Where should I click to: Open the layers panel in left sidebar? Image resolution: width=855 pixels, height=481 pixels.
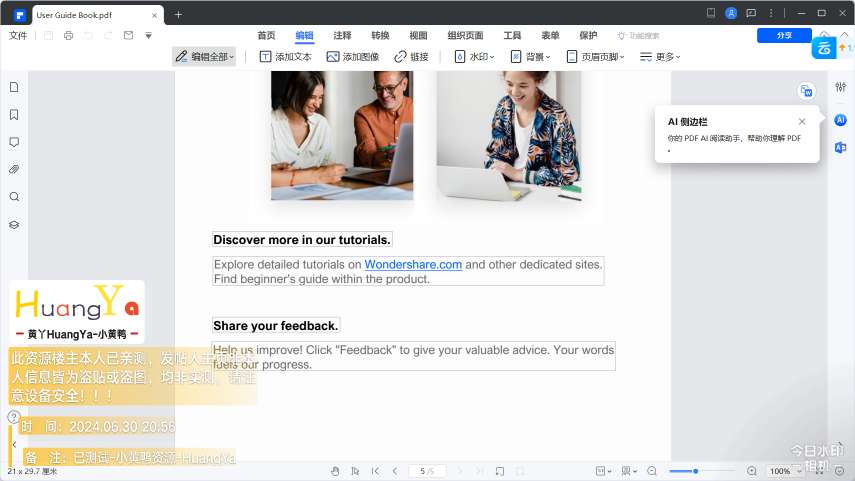[14, 225]
